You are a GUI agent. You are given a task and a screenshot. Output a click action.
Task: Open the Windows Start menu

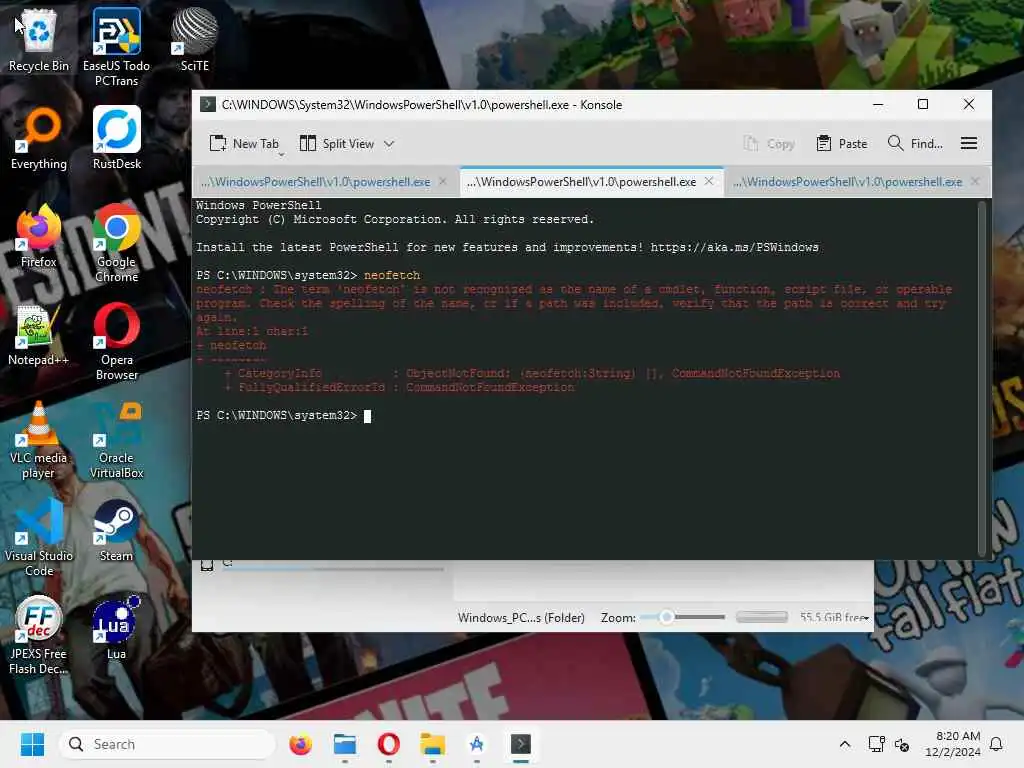pyautogui.click(x=32, y=744)
